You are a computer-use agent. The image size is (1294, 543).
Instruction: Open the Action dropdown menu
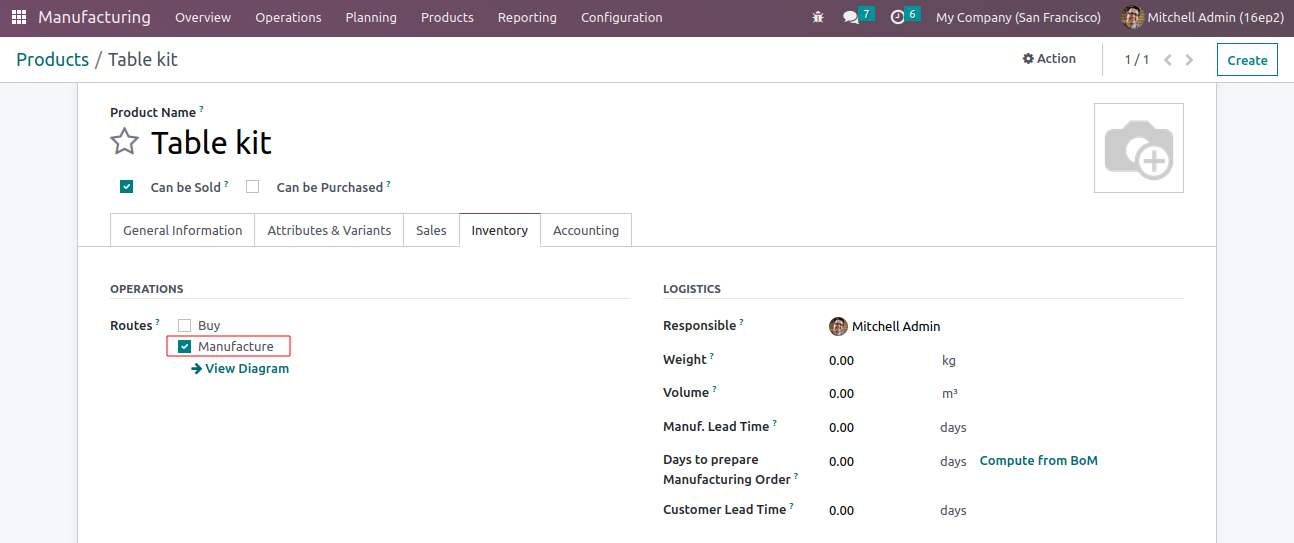click(1049, 59)
